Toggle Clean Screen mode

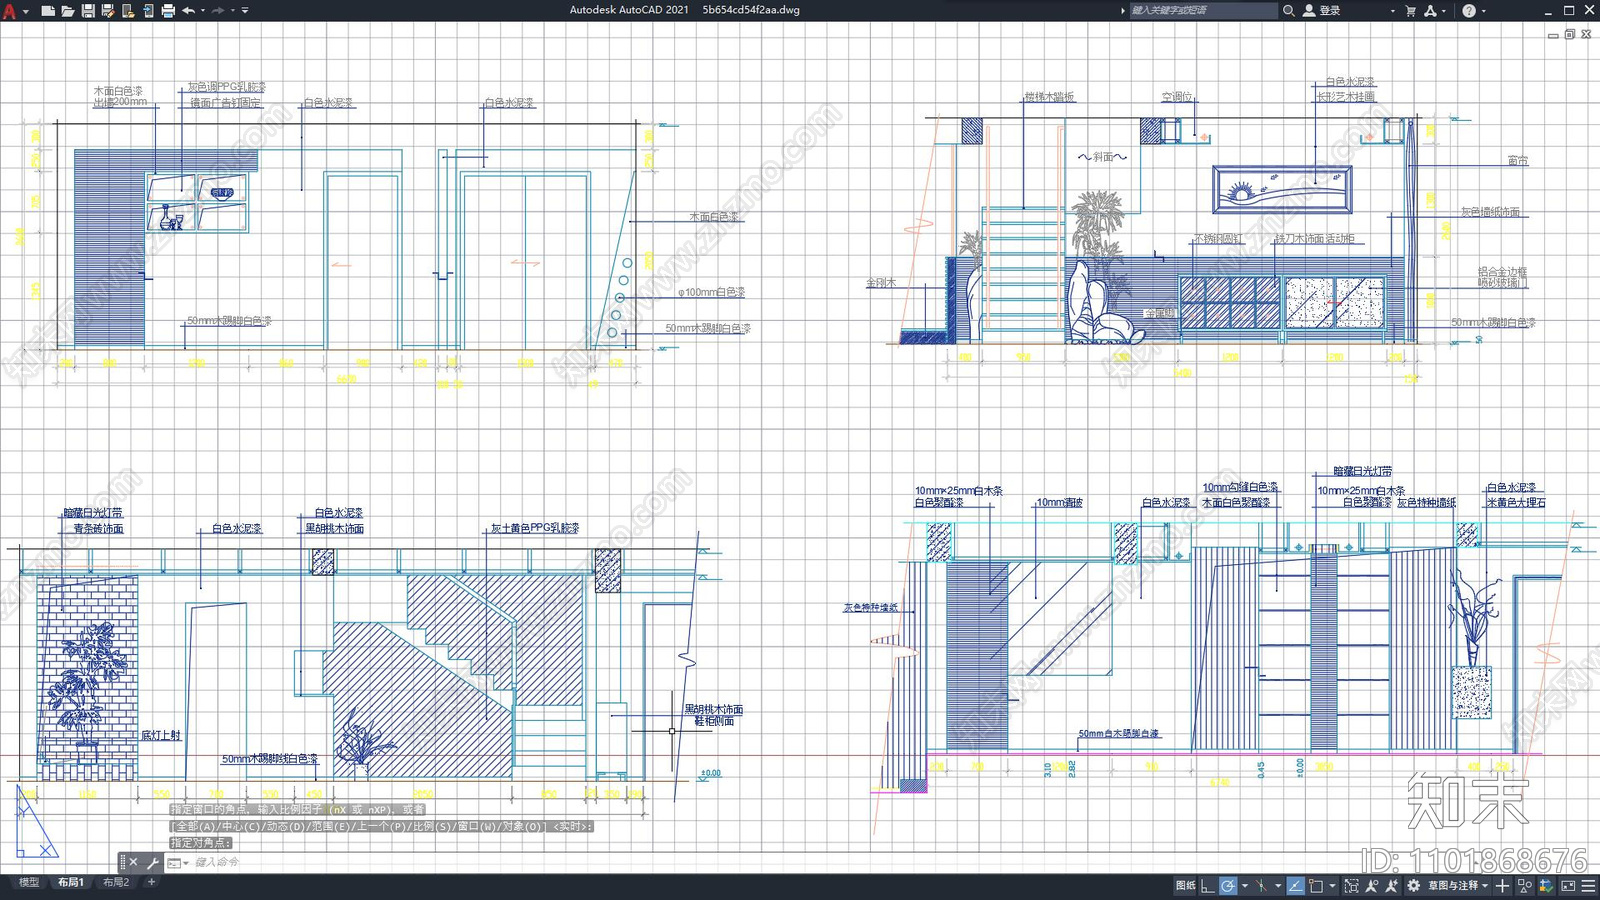(1568, 886)
